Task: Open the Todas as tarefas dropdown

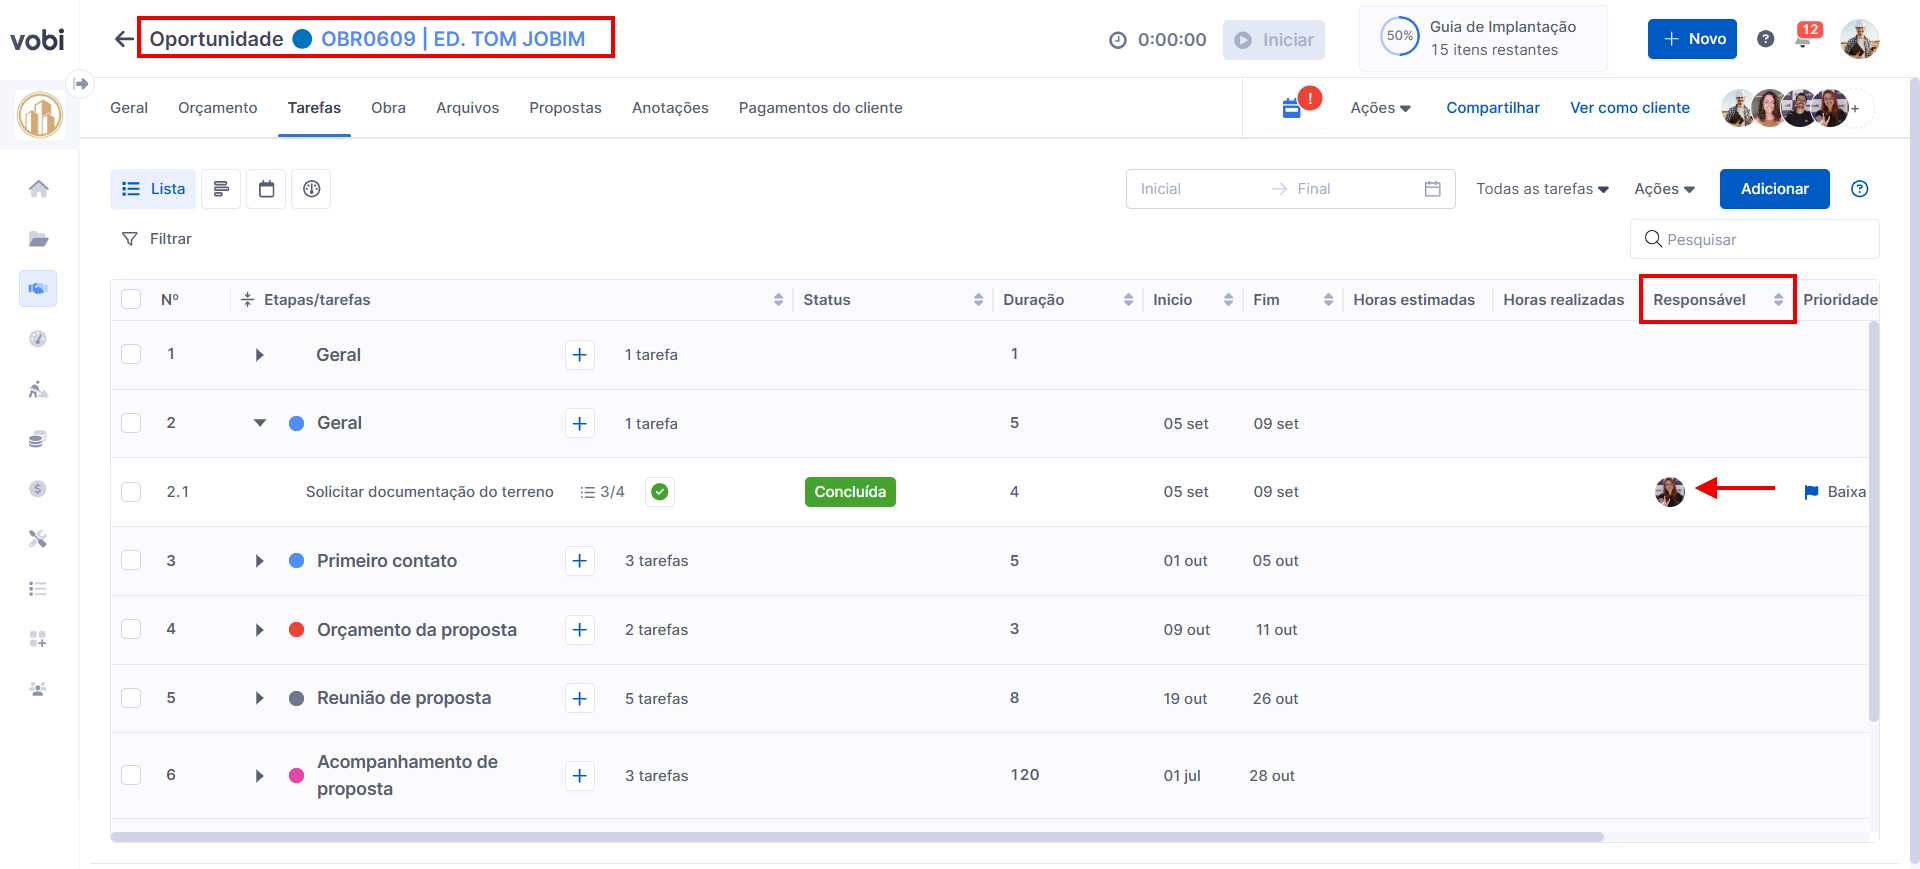Action: pyautogui.click(x=1541, y=189)
